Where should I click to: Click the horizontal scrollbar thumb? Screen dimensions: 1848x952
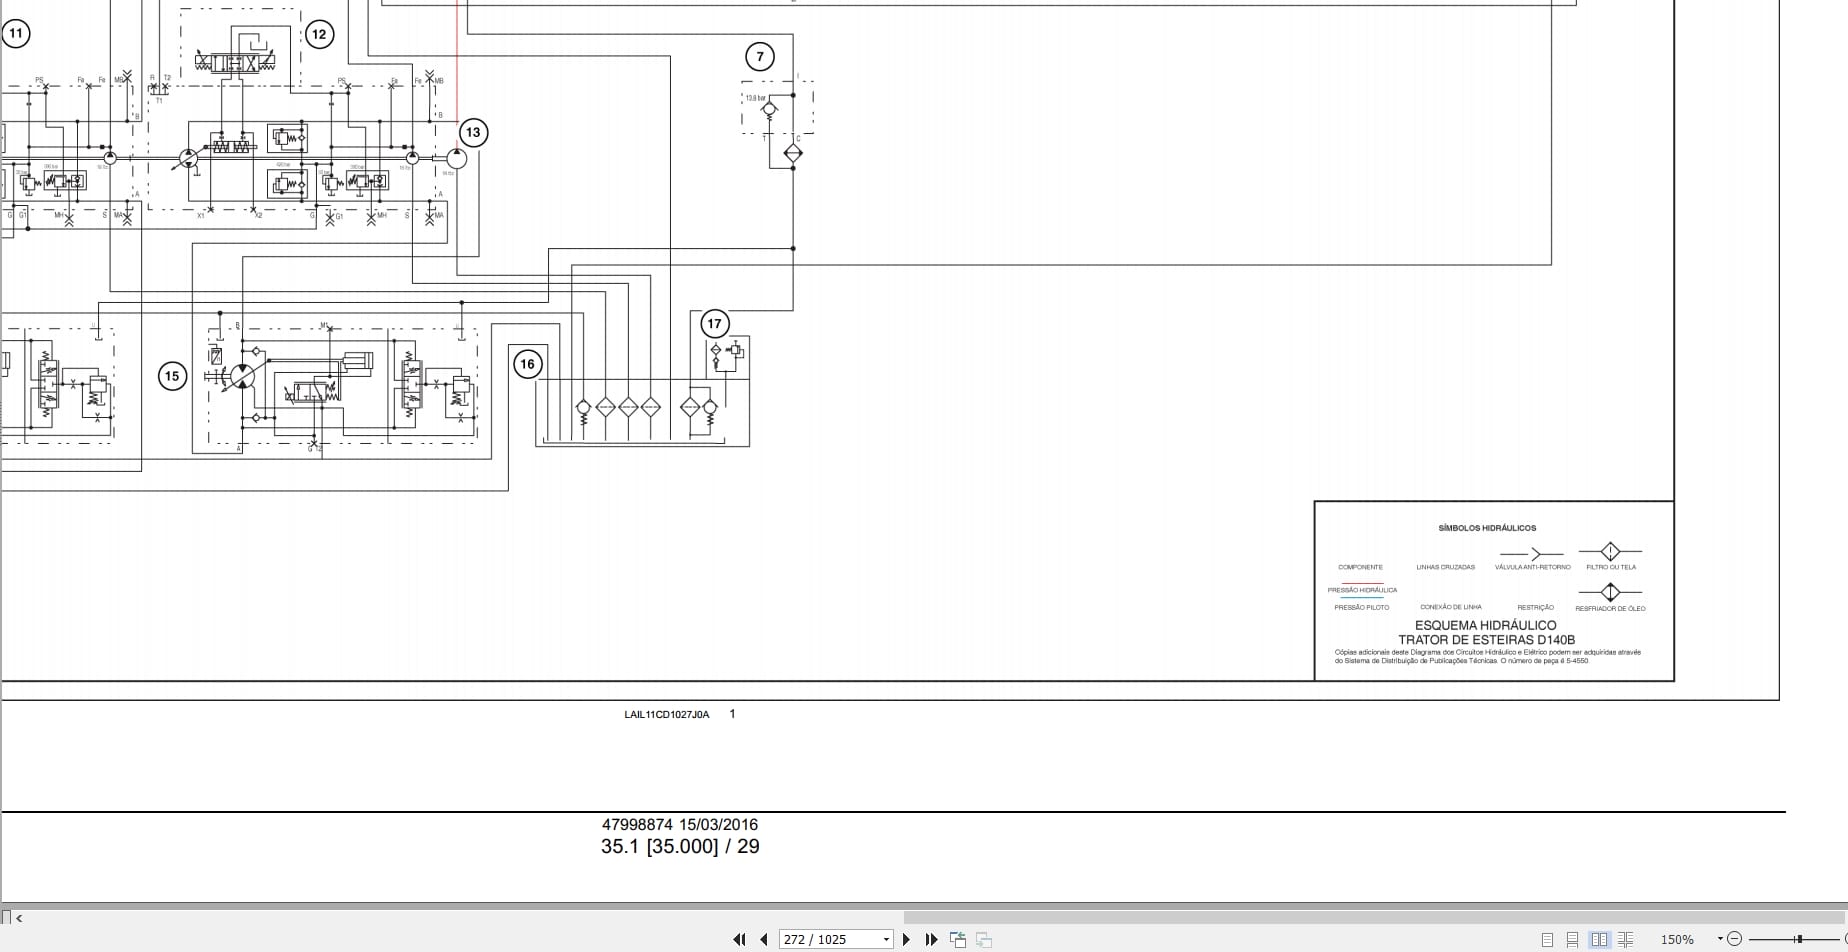(x=1374, y=917)
